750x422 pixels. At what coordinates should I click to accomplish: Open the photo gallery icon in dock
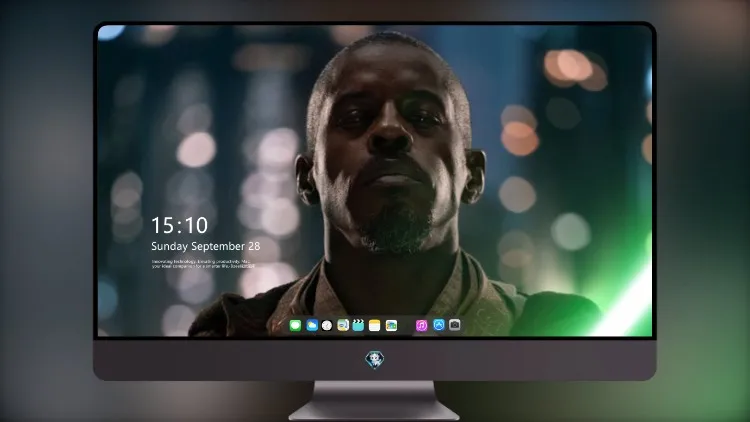[391, 326]
